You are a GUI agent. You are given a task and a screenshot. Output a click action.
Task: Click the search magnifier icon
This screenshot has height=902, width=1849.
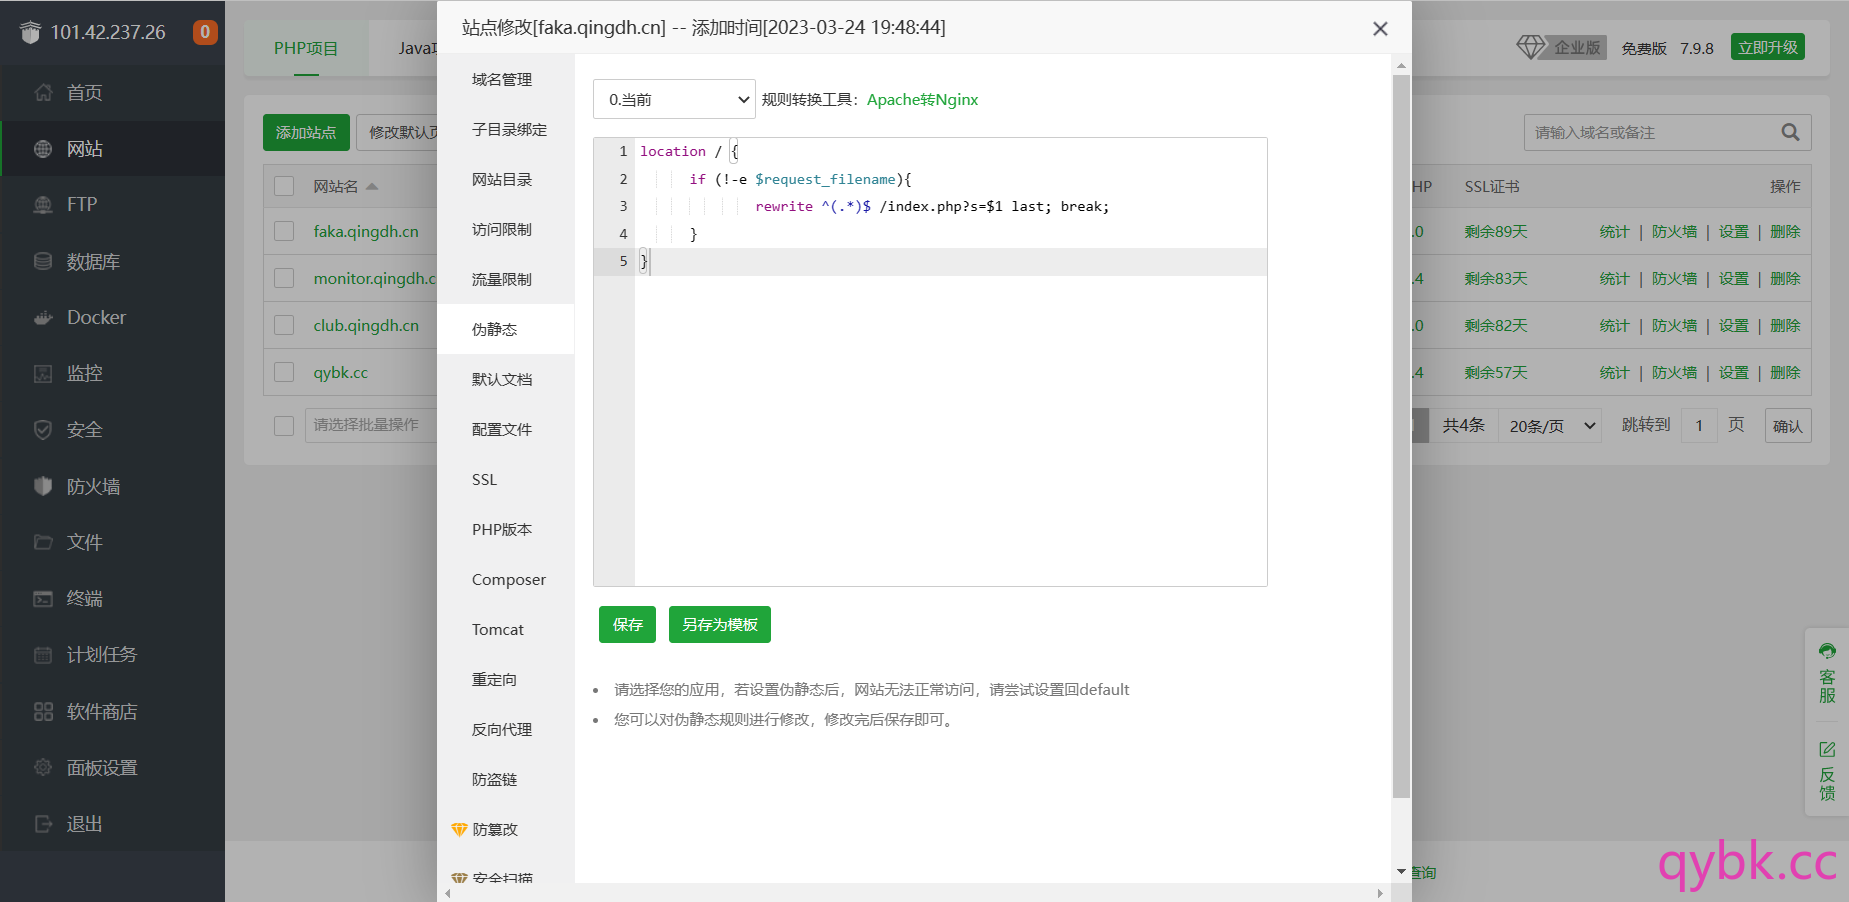tap(1790, 132)
